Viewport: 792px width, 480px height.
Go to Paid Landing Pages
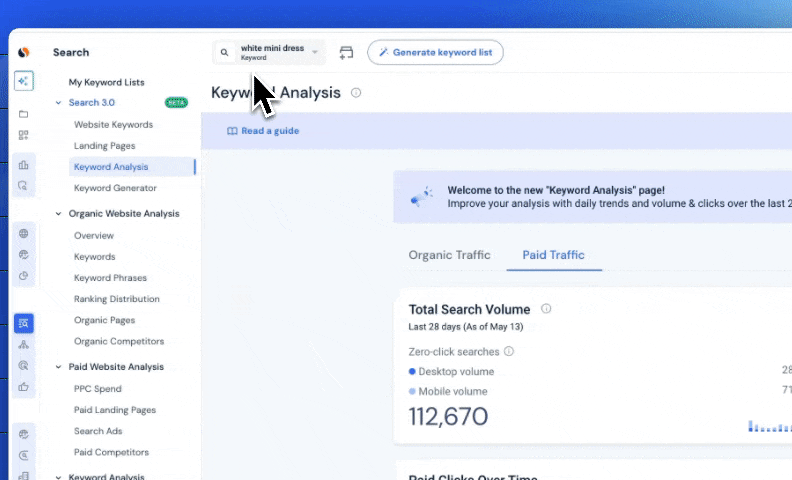115,410
